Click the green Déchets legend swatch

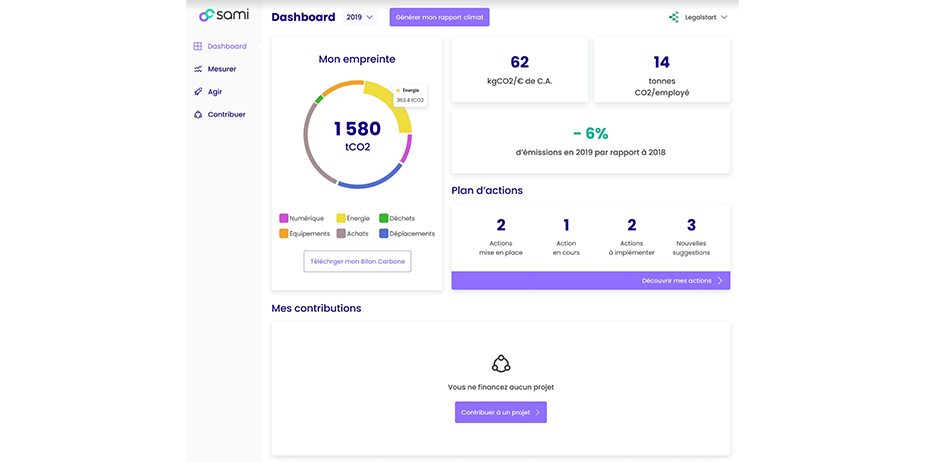tap(384, 218)
